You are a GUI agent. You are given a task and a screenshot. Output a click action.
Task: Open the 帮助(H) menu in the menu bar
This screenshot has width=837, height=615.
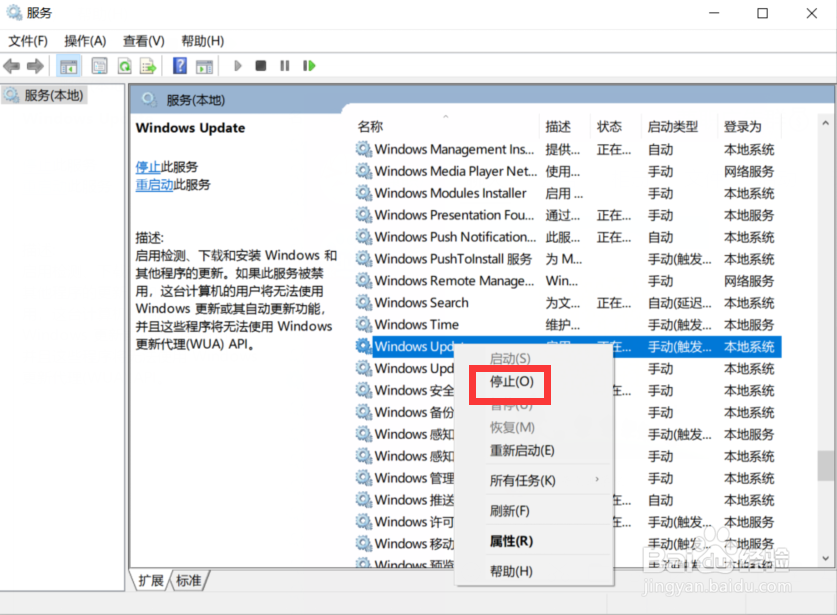(202, 41)
